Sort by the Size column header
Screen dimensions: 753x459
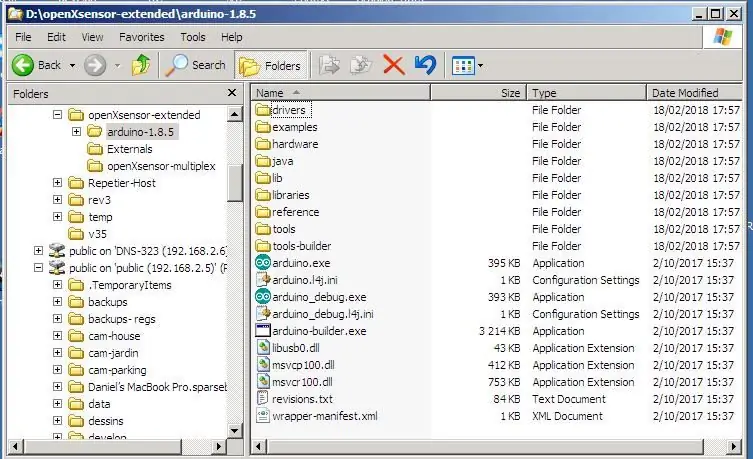[x=479, y=93]
